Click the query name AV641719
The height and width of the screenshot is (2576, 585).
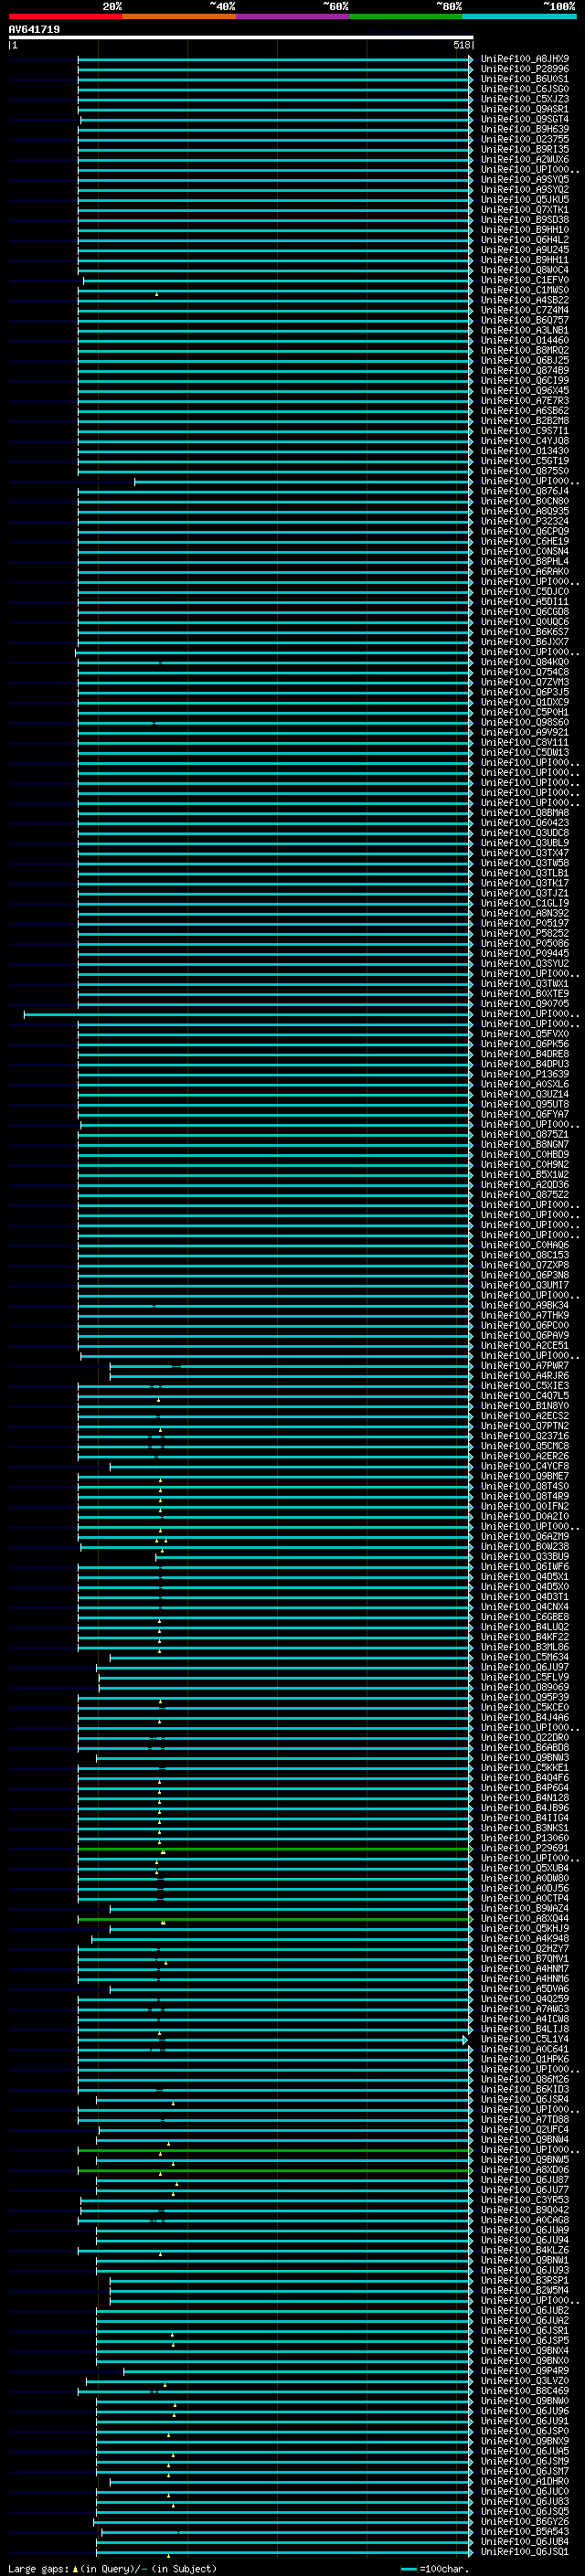(34, 30)
